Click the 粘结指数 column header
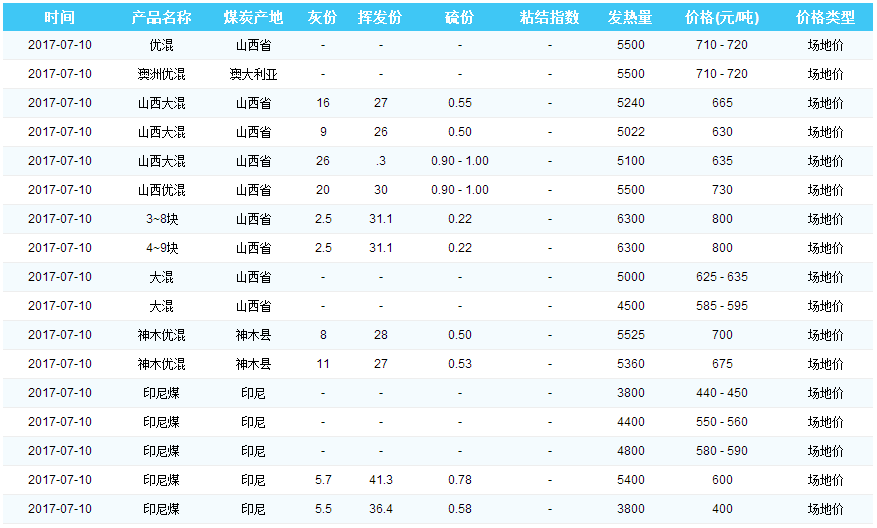 (x=549, y=18)
